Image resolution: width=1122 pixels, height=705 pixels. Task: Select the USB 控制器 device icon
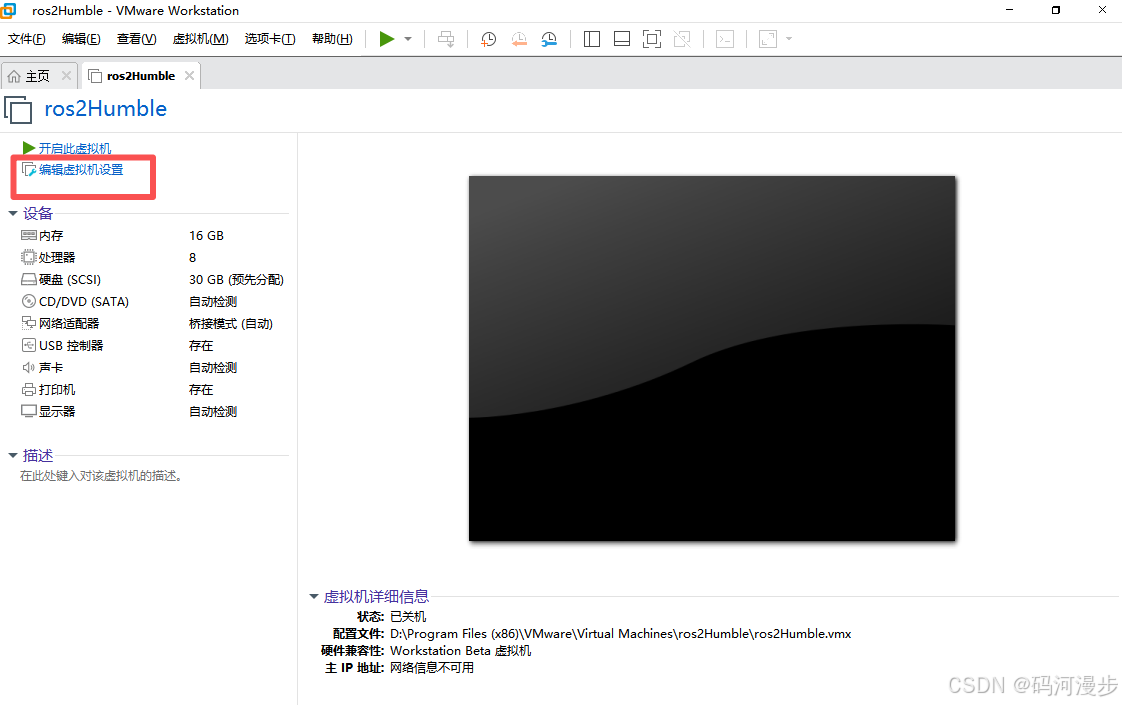click(29, 346)
